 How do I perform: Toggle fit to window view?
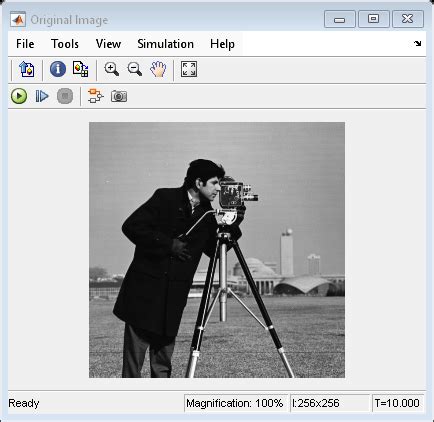click(x=189, y=69)
